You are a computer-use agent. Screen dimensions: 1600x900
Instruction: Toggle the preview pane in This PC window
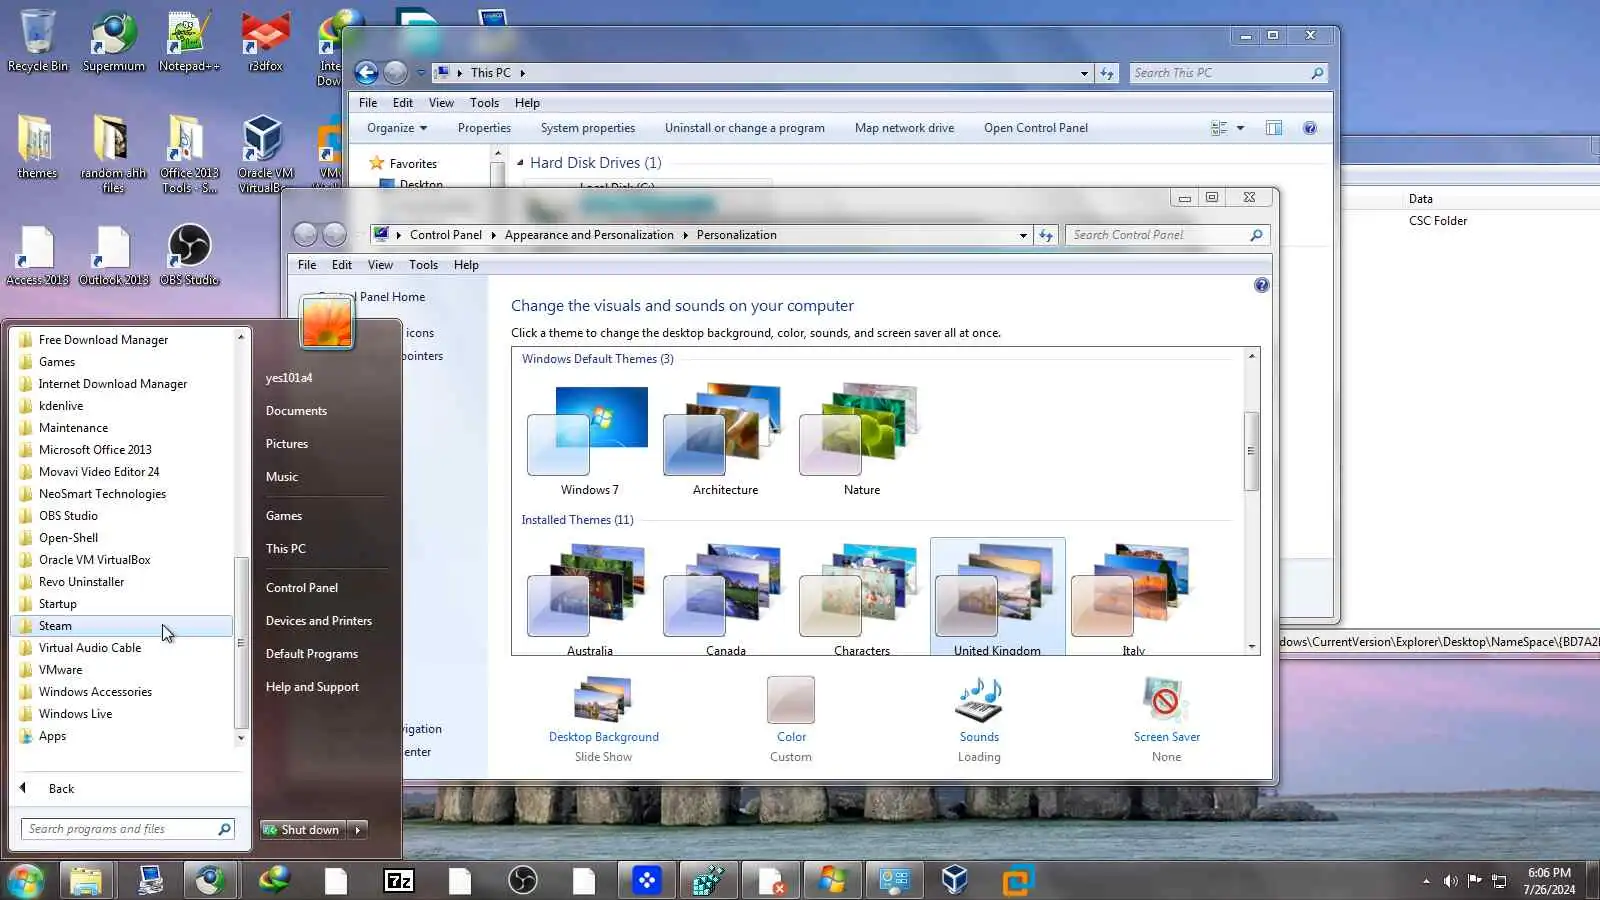pos(1273,128)
